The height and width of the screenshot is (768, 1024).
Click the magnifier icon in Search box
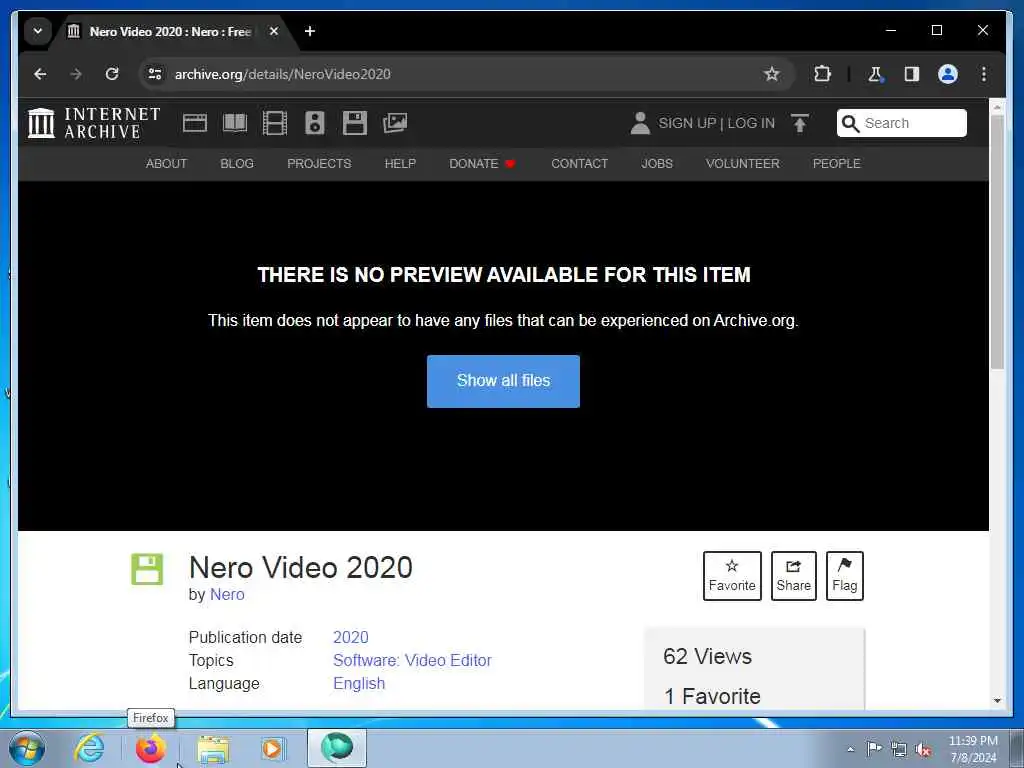click(x=850, y=123)
